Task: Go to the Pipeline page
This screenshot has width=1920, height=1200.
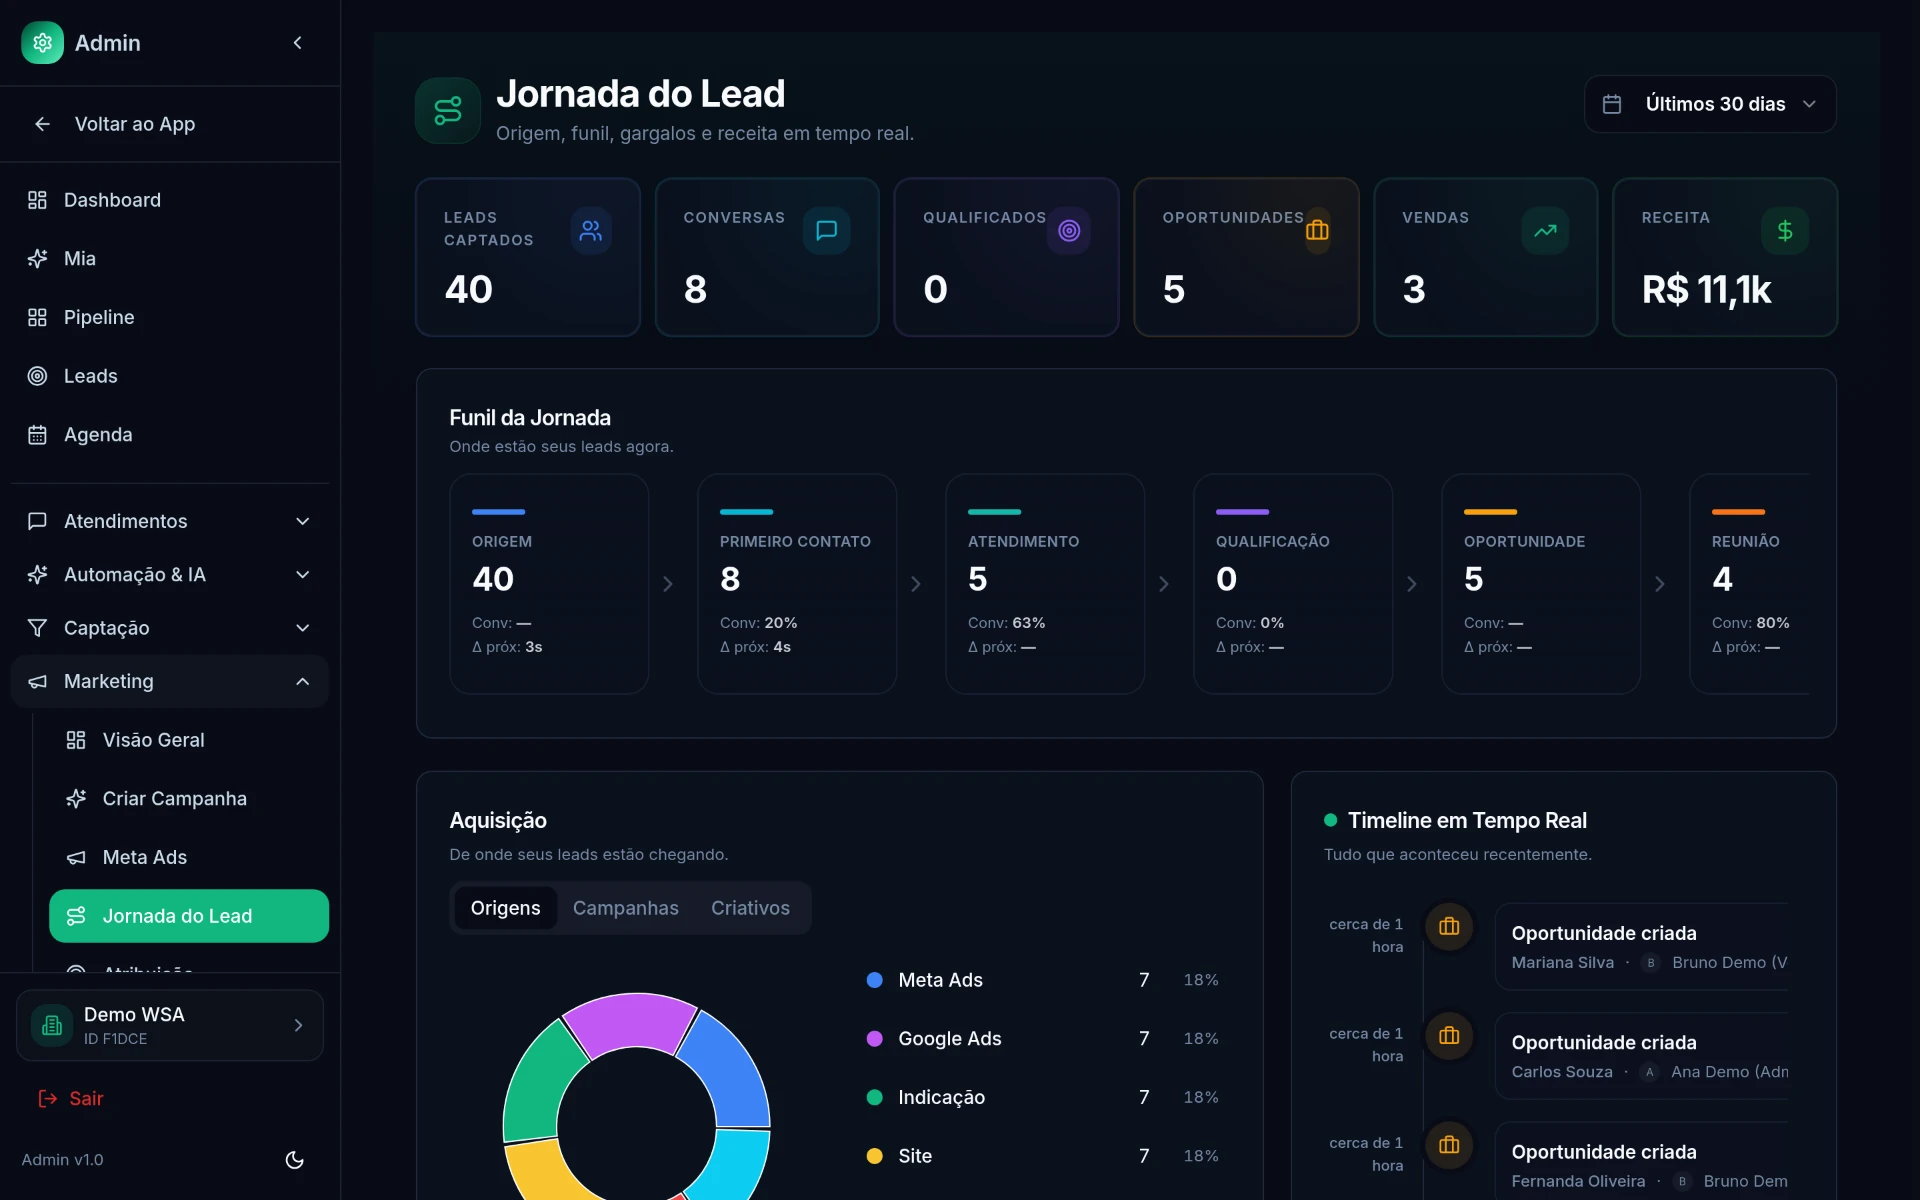Action: coord(170,317)
